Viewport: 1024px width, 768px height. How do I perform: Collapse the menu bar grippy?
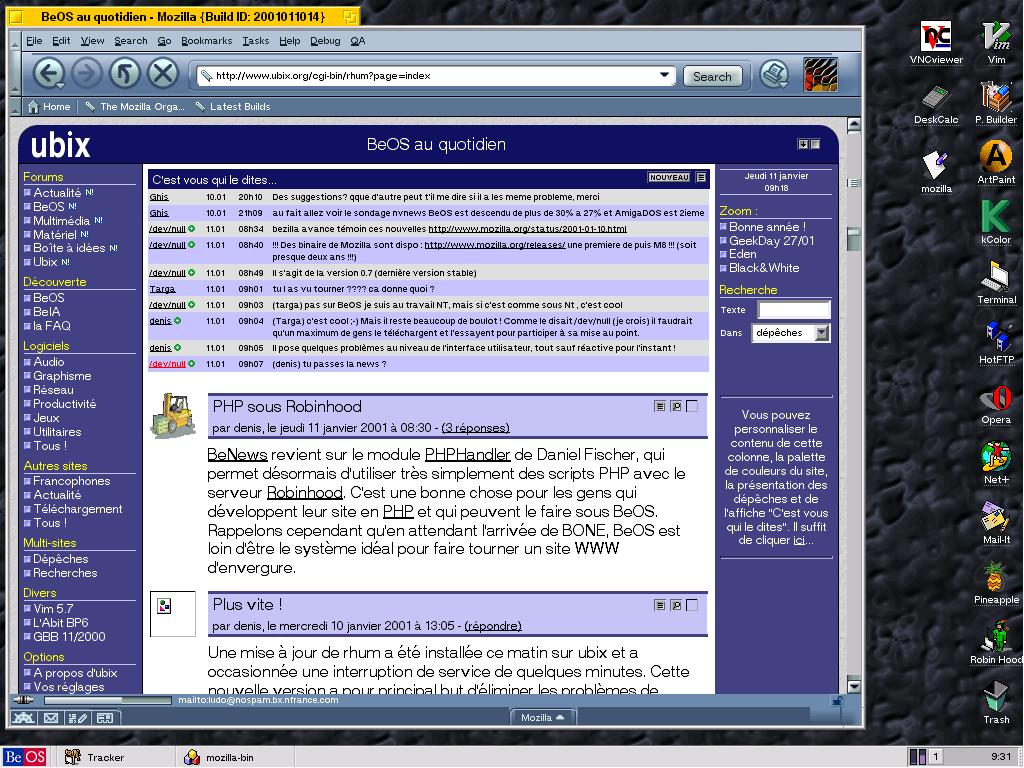(x=16, y=40)
